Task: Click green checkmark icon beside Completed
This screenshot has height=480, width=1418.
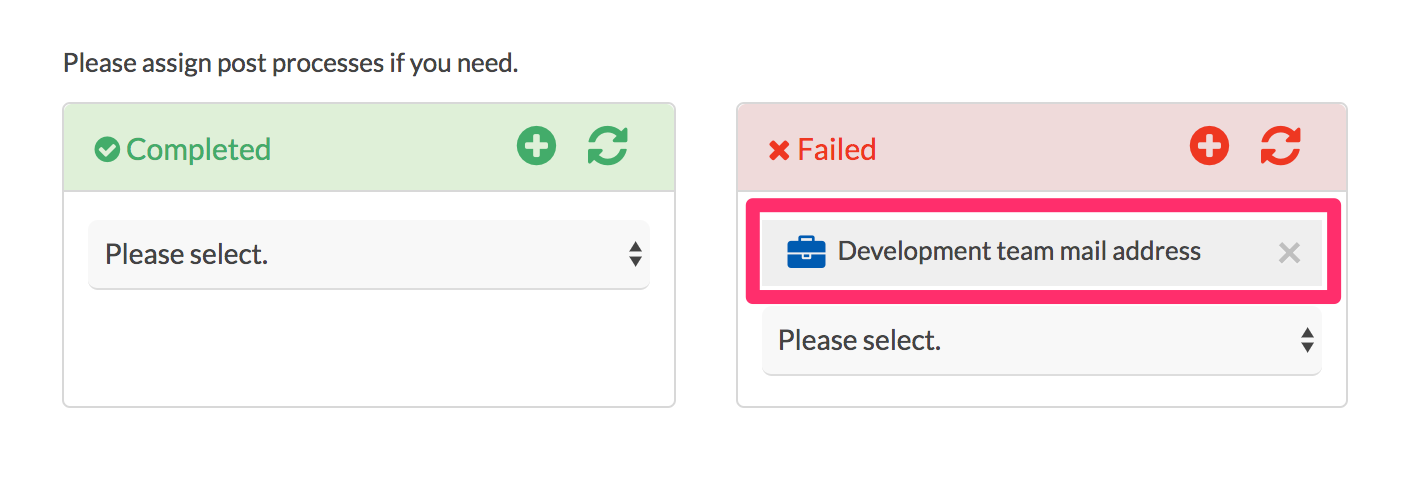Action: [x=107, y=150]
